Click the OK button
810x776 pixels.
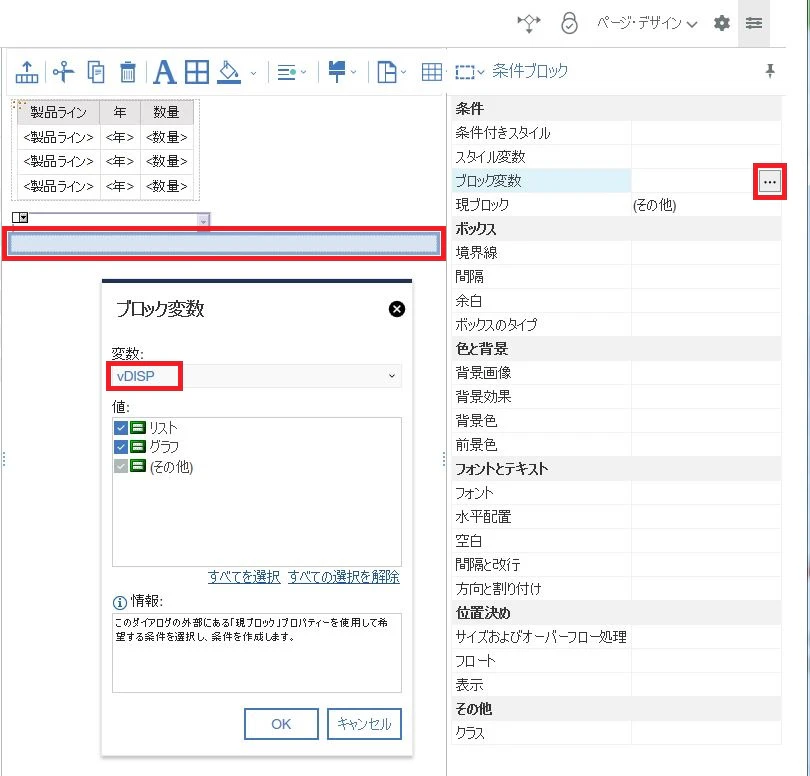click(281, 724)
